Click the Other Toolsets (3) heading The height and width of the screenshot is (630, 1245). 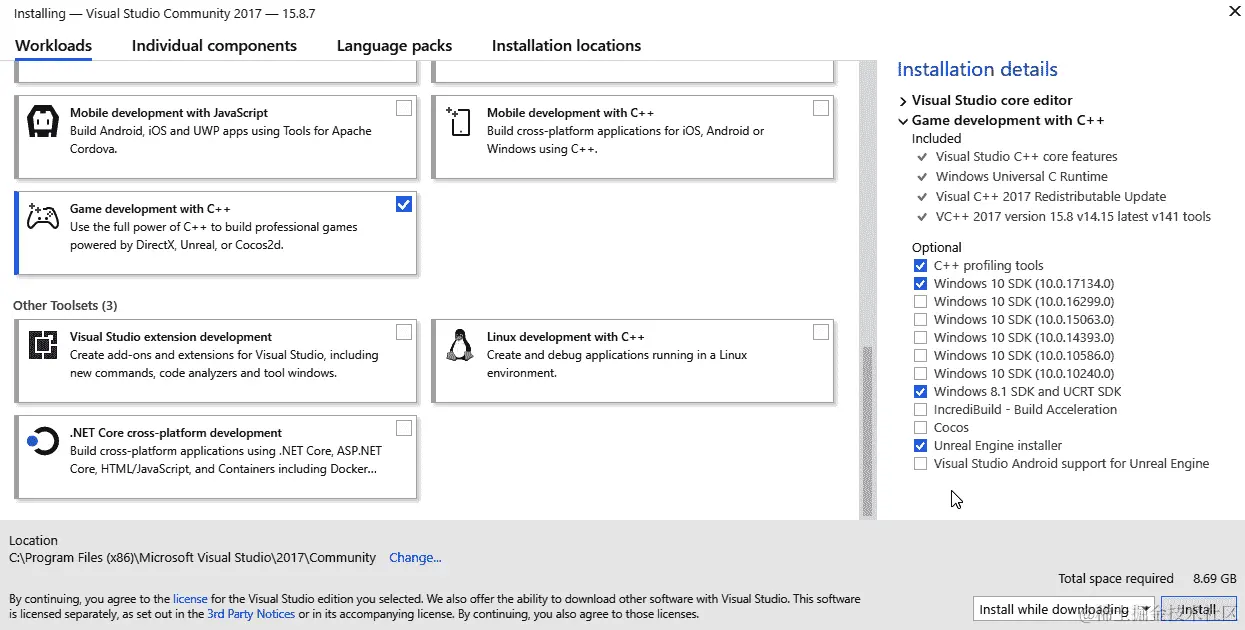click(x=65, y=306)
